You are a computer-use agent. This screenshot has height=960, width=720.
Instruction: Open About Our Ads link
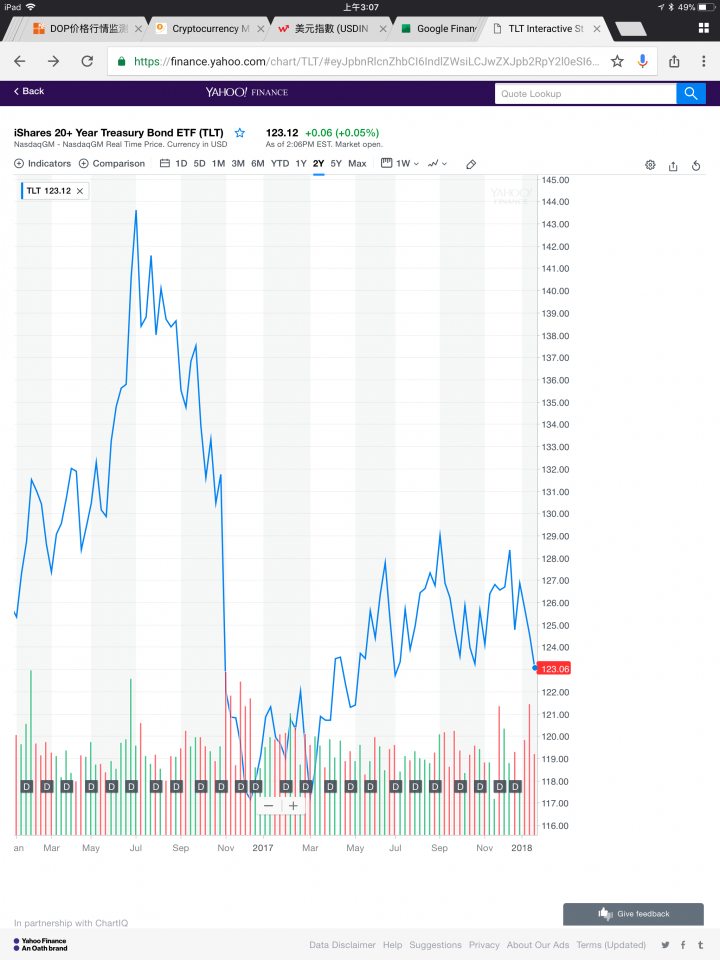coord(538,945)
